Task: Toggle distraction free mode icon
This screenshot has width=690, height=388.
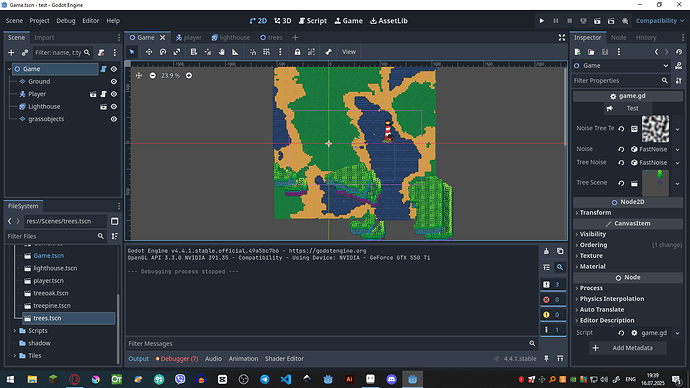Action: [562, 38]
